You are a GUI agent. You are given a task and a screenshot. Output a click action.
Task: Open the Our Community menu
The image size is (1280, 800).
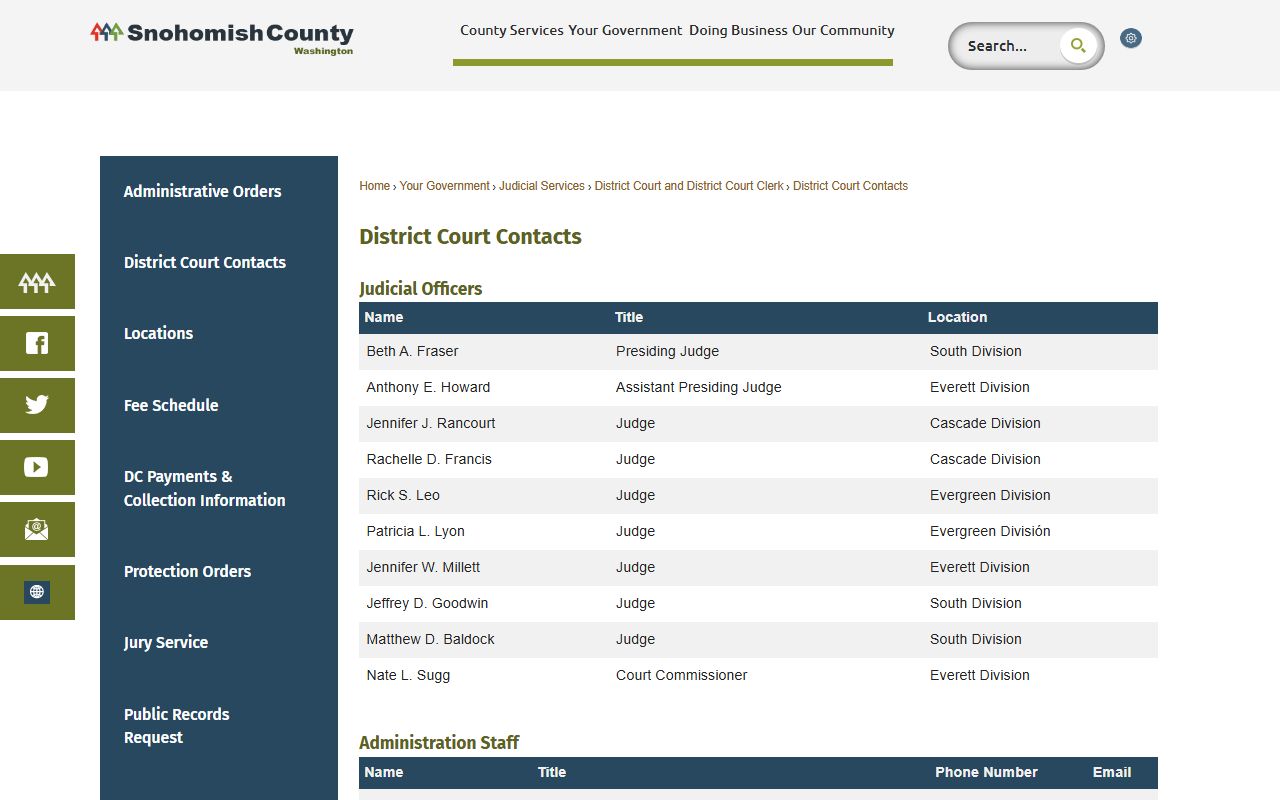pyautogui.click(x=843, y=30)
